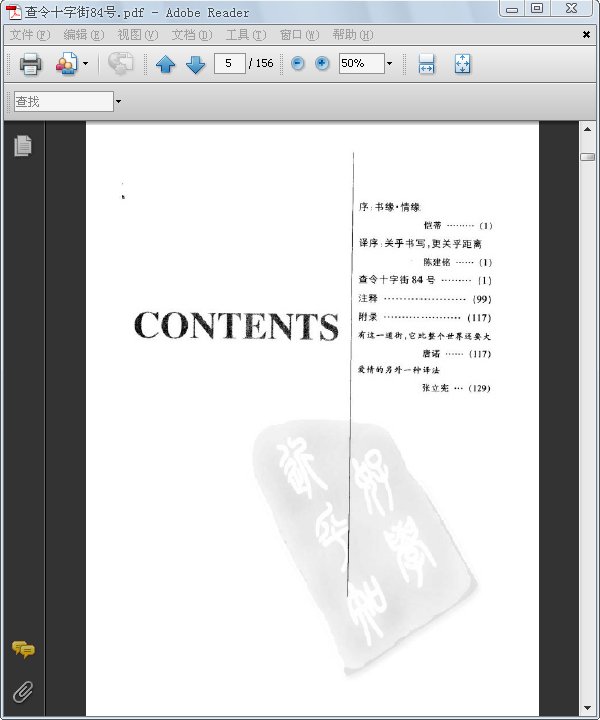Viewport: 600px width, 720px height.
Task: Open the 工具(T) menu
Action: [x=246, y=35]
